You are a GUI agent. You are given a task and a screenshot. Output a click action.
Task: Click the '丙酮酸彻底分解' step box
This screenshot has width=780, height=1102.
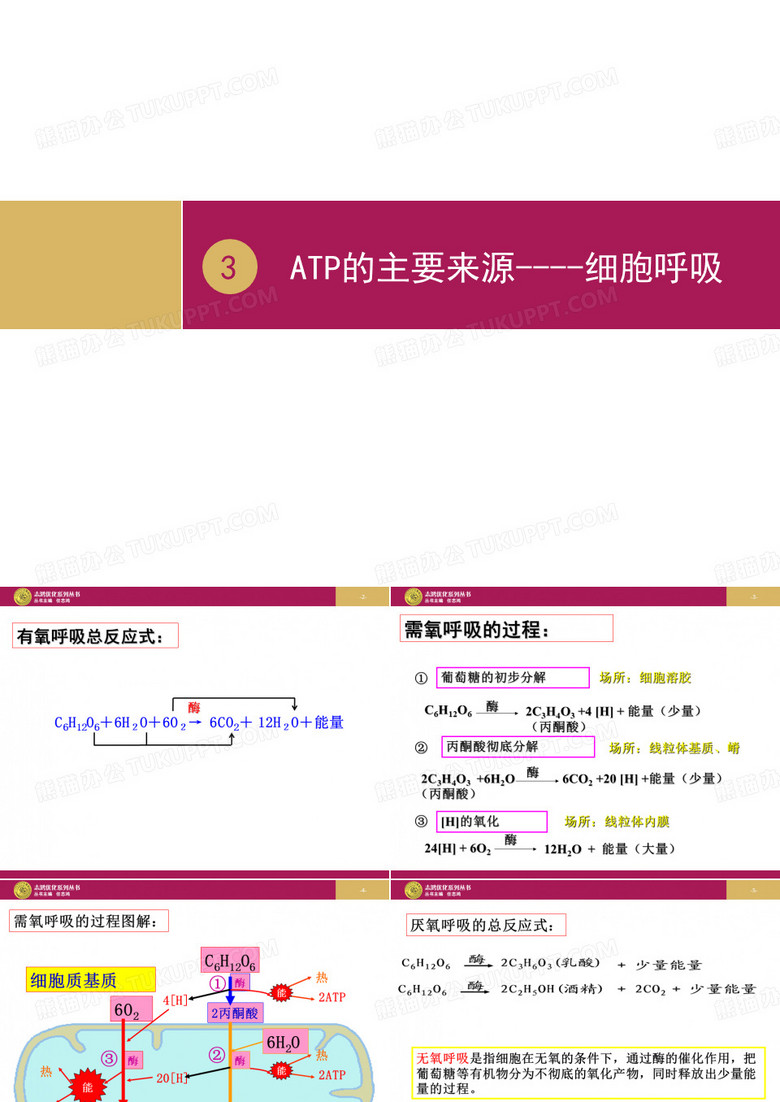[518, 747]
